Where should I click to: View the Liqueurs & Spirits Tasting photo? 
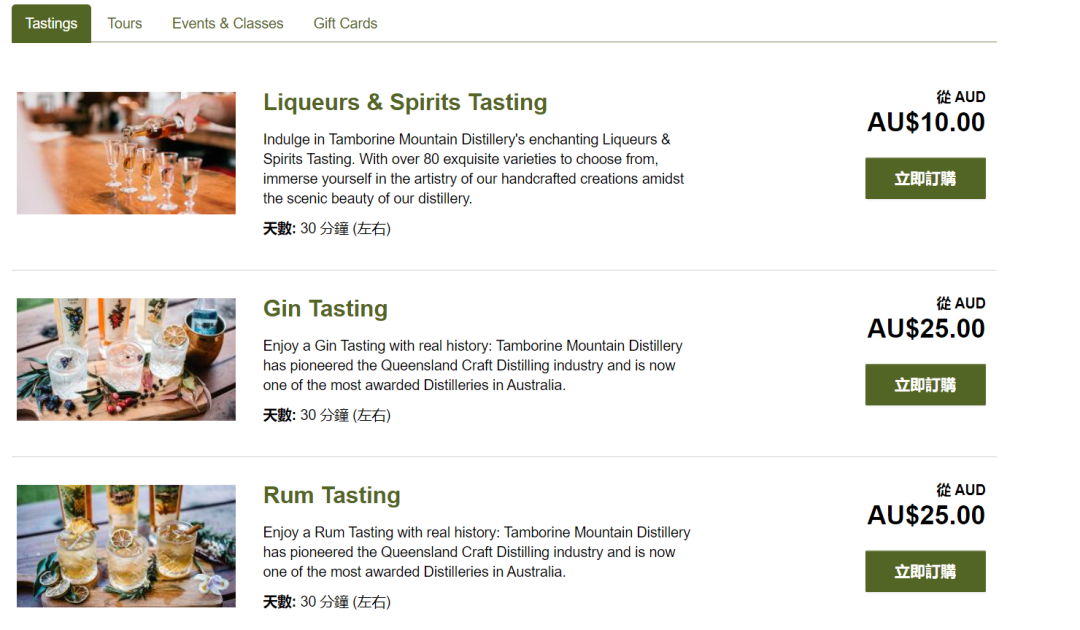click(x=126, y=153)
